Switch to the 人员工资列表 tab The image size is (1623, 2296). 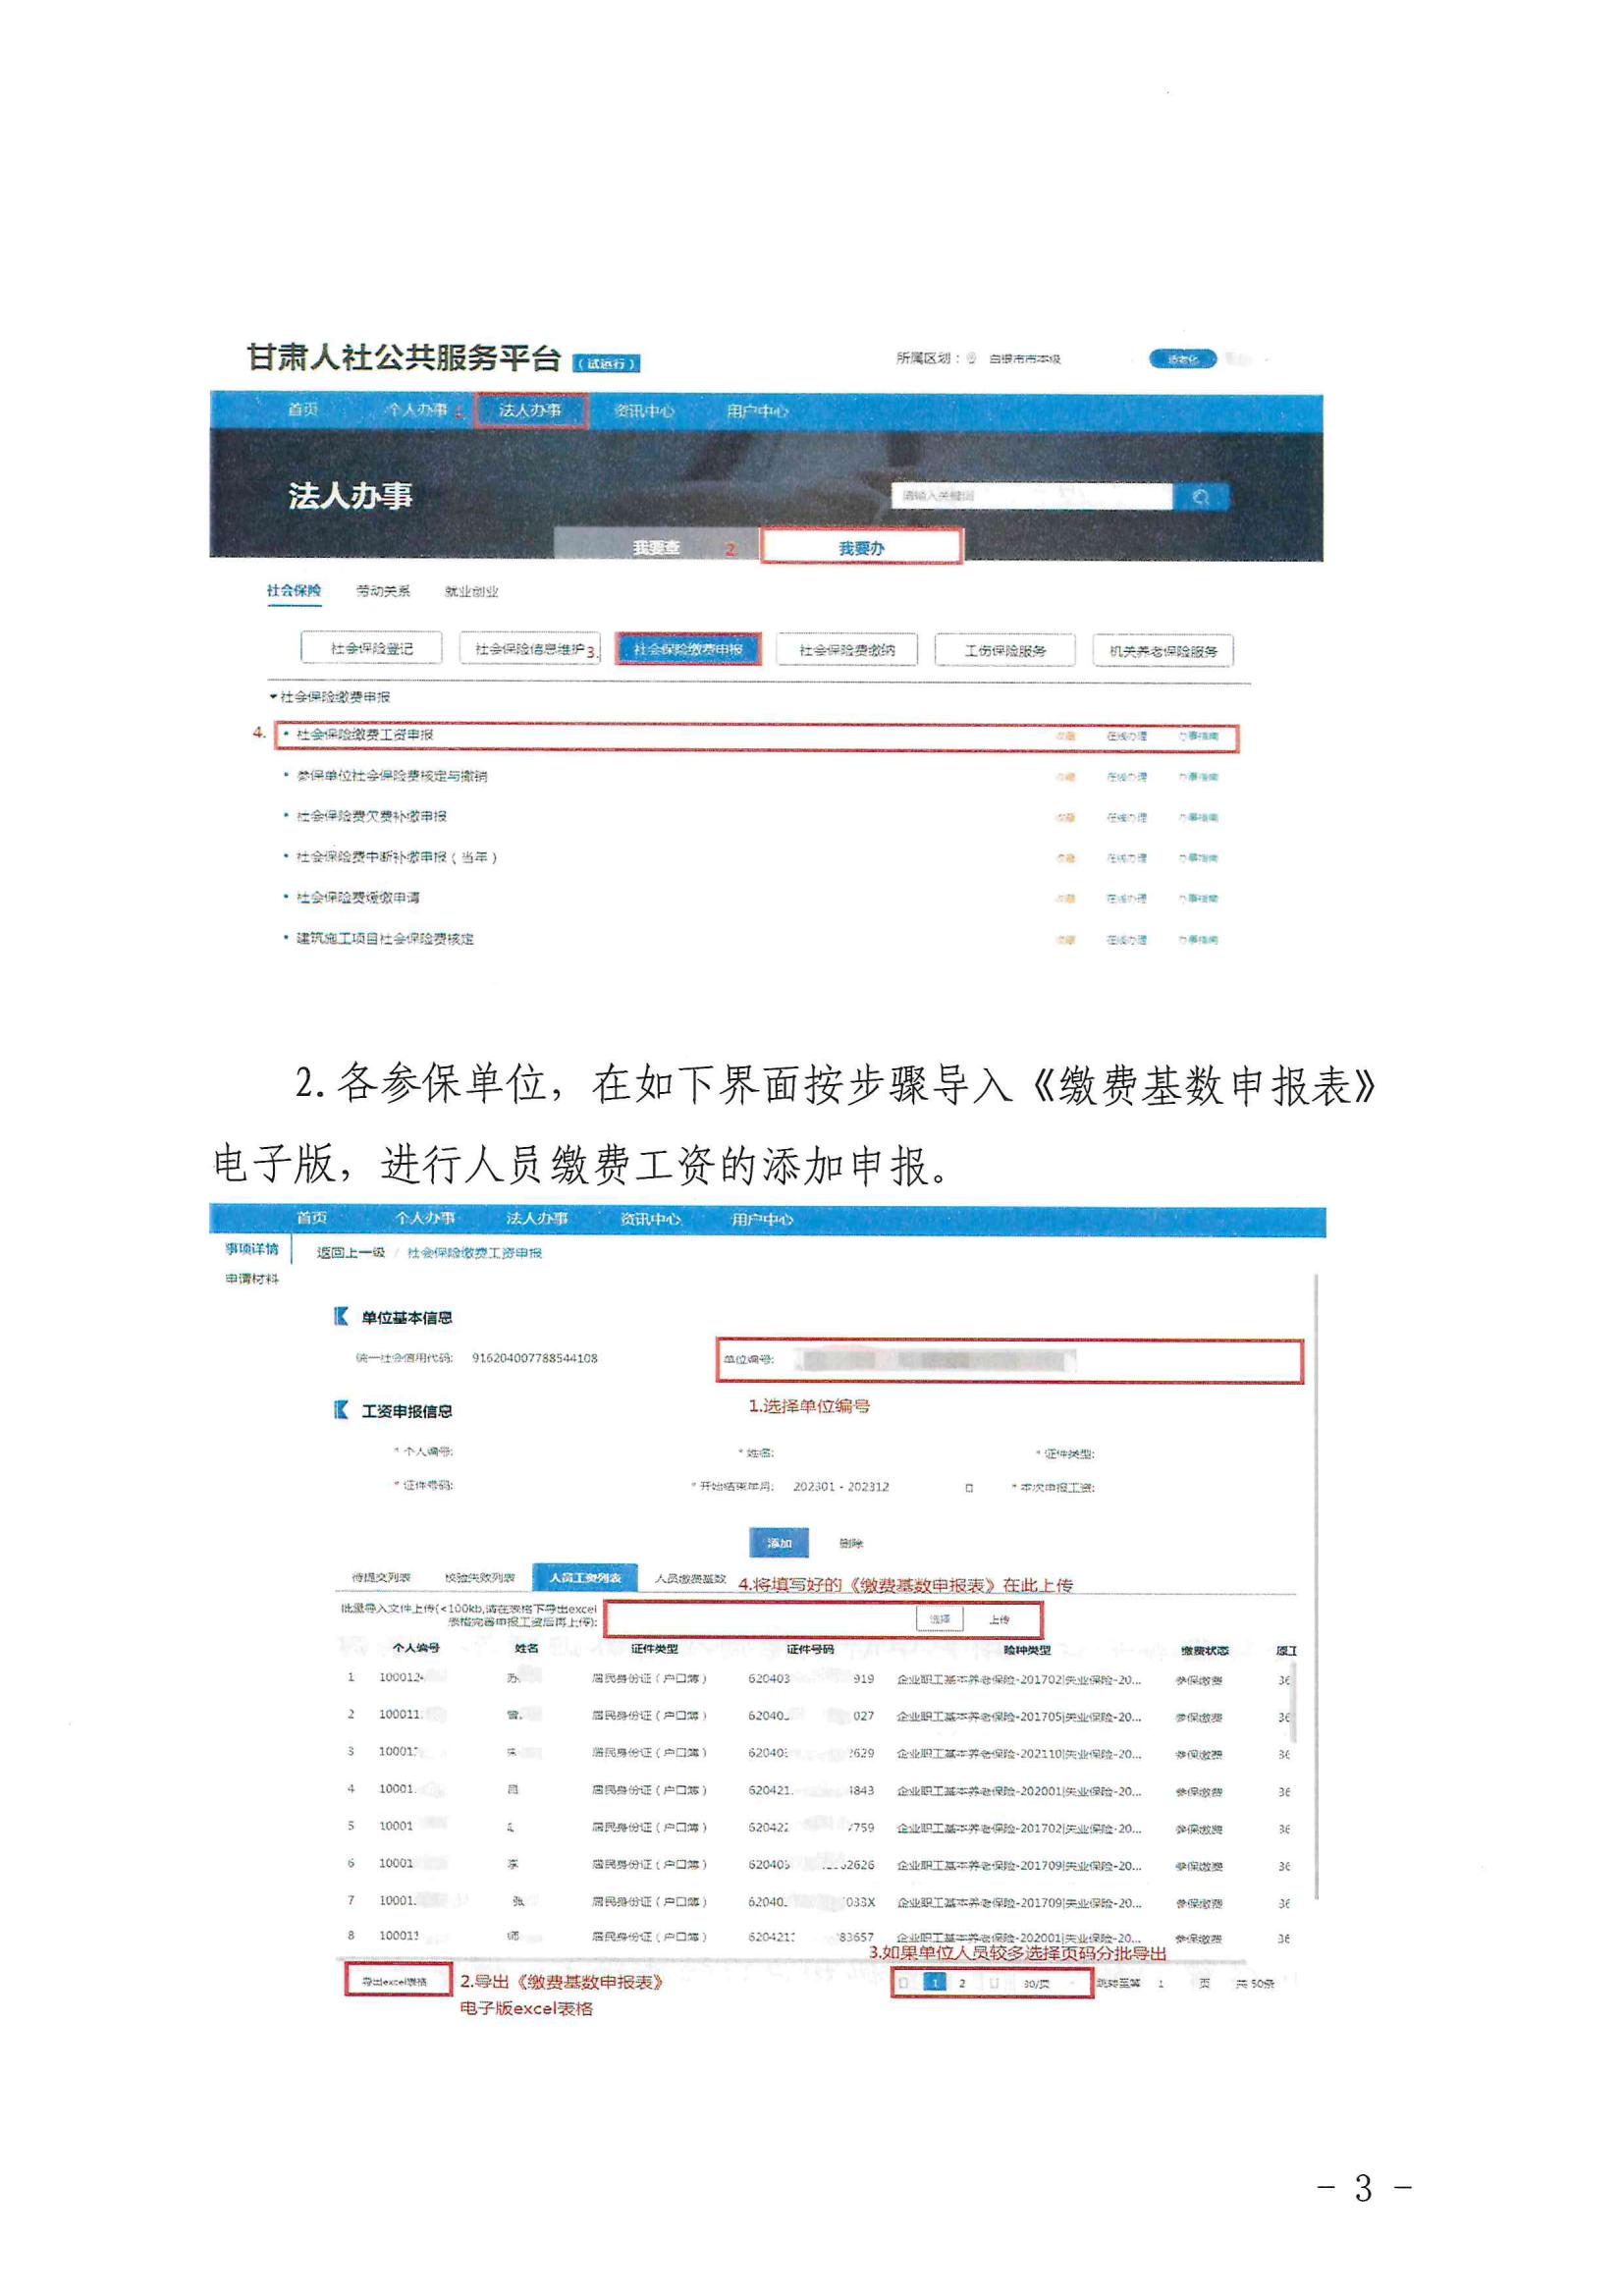pos(585,1577)
